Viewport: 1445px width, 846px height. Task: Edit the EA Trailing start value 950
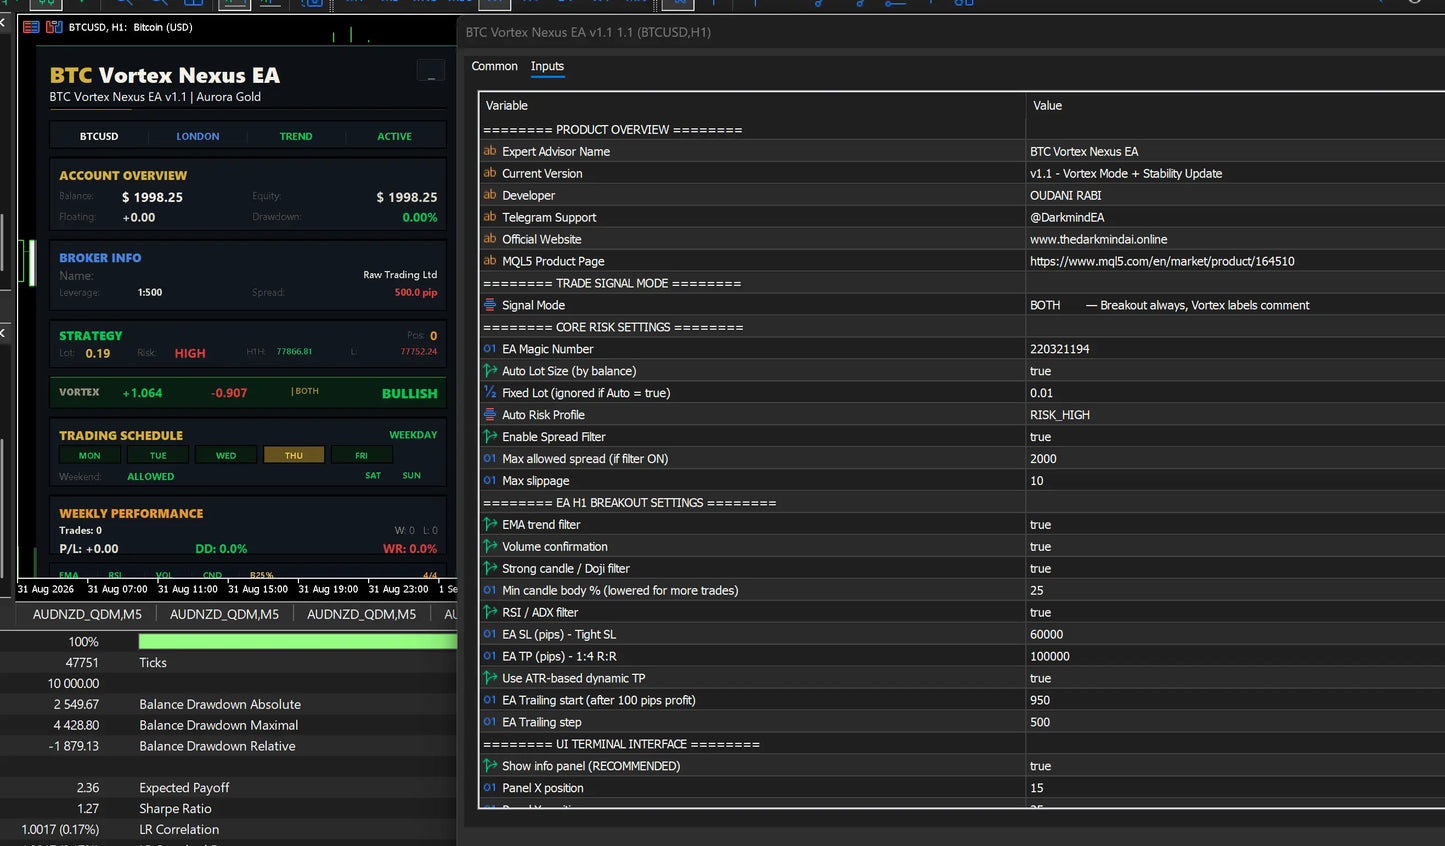(1235, 700)
